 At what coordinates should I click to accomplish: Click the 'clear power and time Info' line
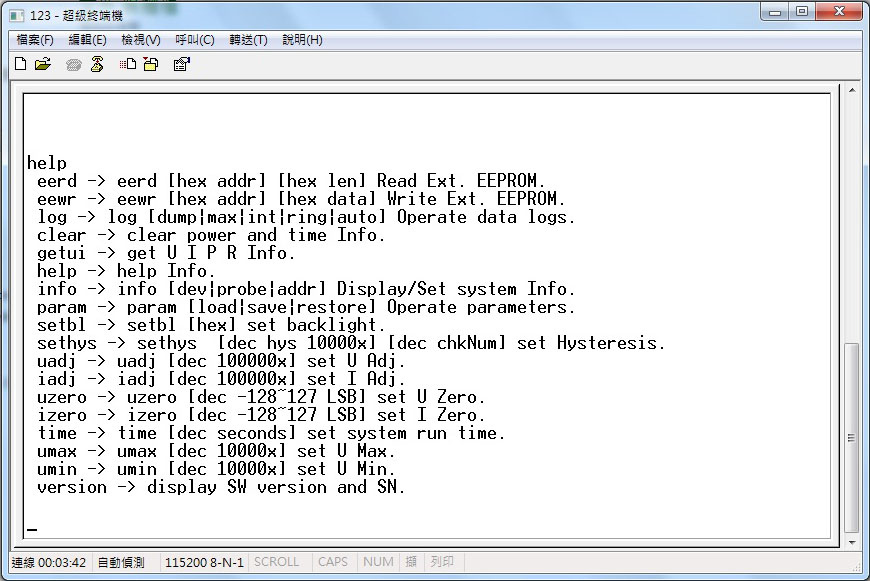[211, 235]
